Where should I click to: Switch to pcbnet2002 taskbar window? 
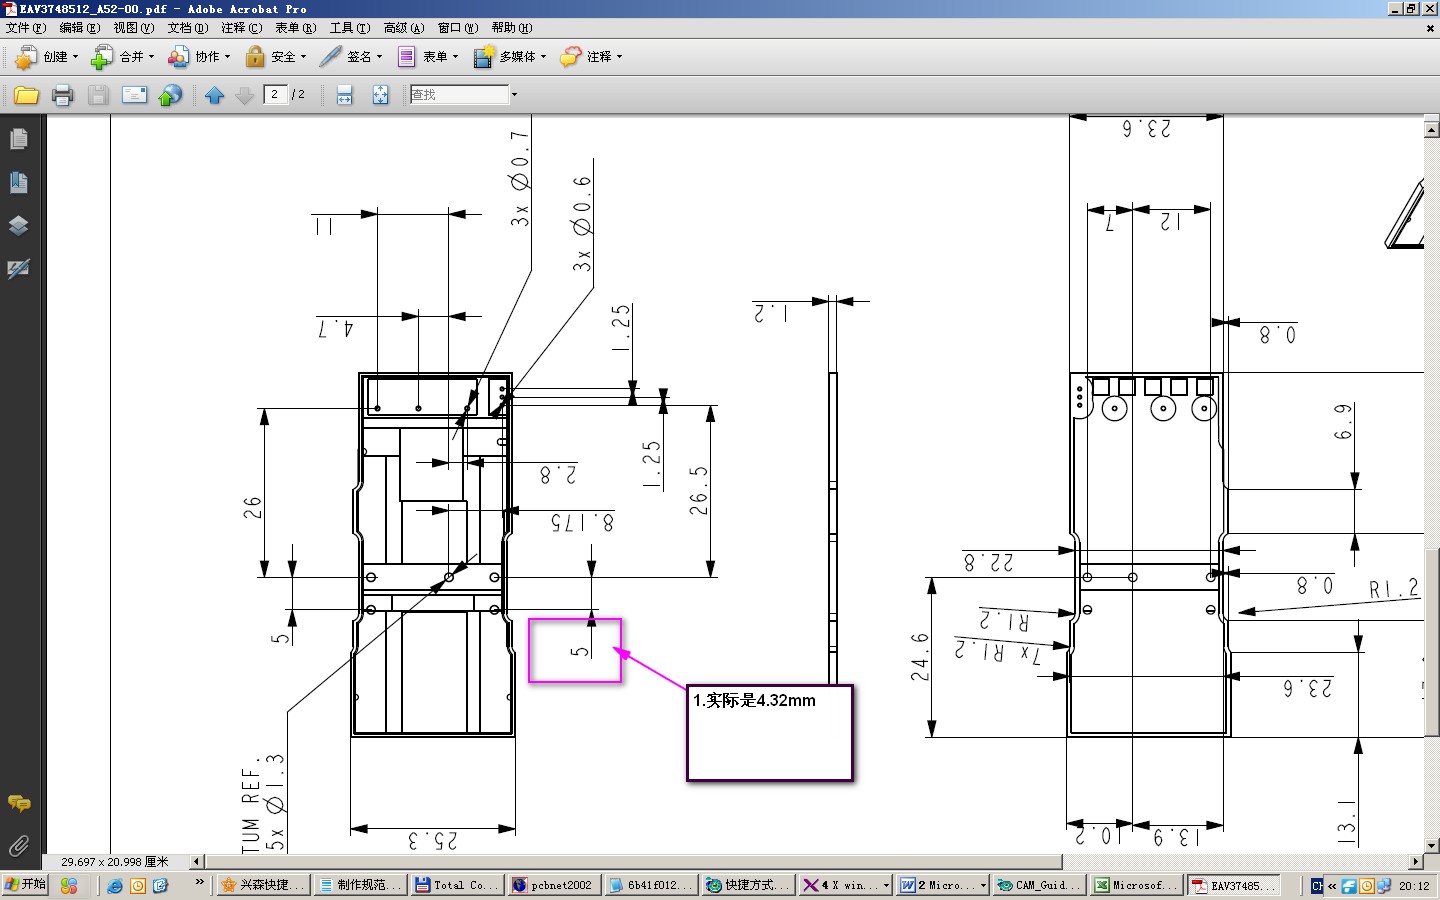554,885
